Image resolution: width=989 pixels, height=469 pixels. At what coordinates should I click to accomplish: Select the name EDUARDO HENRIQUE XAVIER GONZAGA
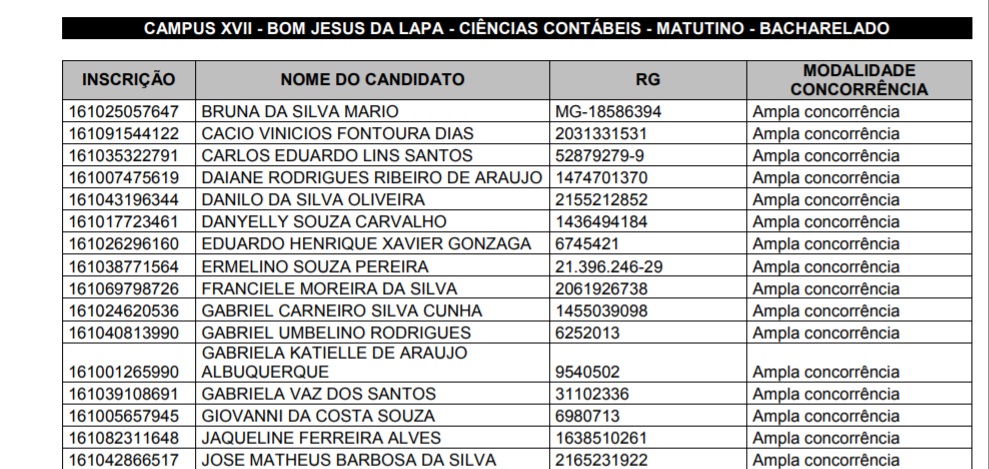point(366,244)
